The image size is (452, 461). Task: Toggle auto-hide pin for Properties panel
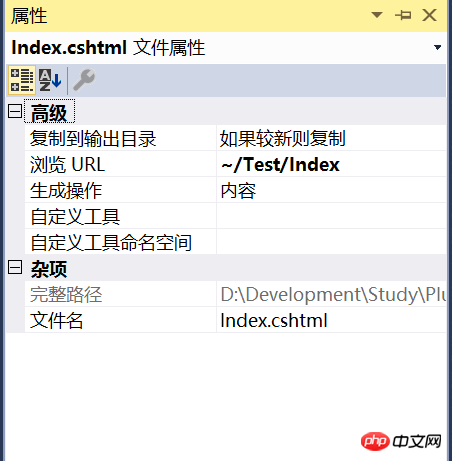(403, 15)
